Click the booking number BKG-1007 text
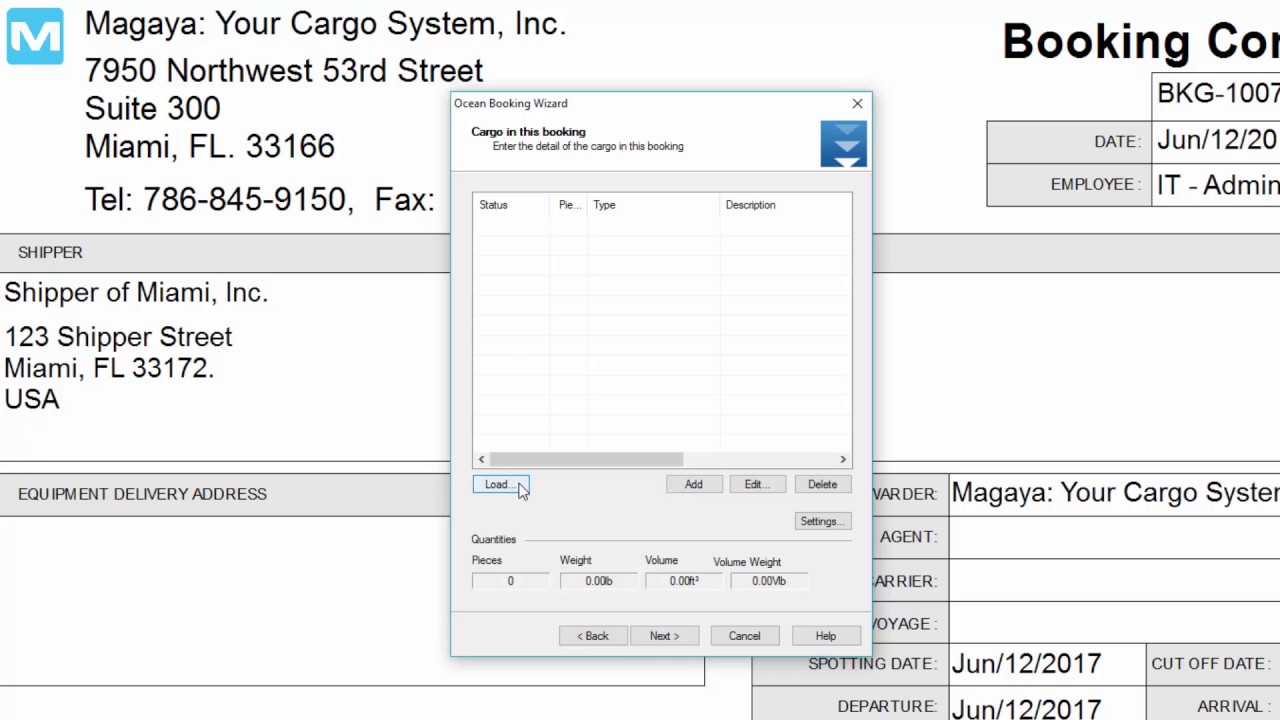1280x720 pixels. pos(1218,93)
